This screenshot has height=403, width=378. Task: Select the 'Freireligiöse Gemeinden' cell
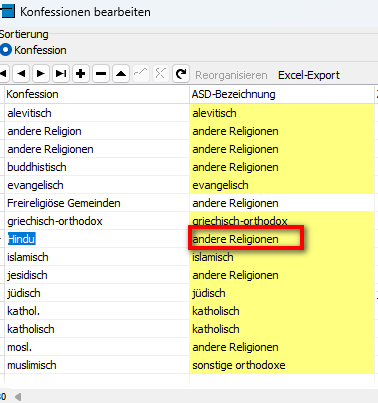97,203
